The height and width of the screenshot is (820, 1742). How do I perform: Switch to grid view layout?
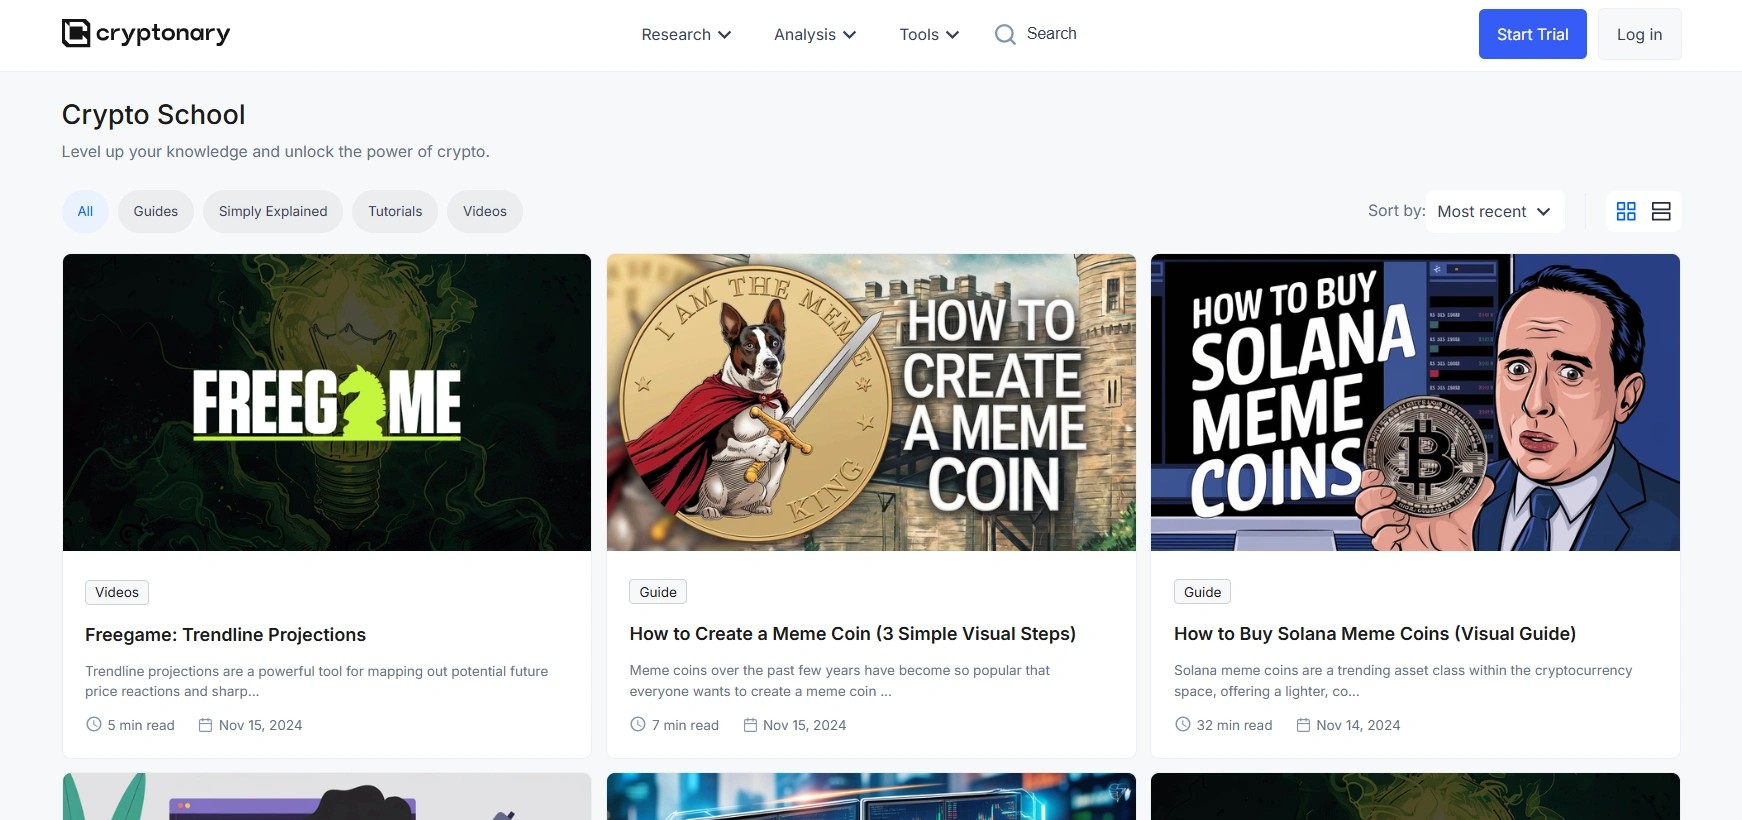tap(1626, 211)
